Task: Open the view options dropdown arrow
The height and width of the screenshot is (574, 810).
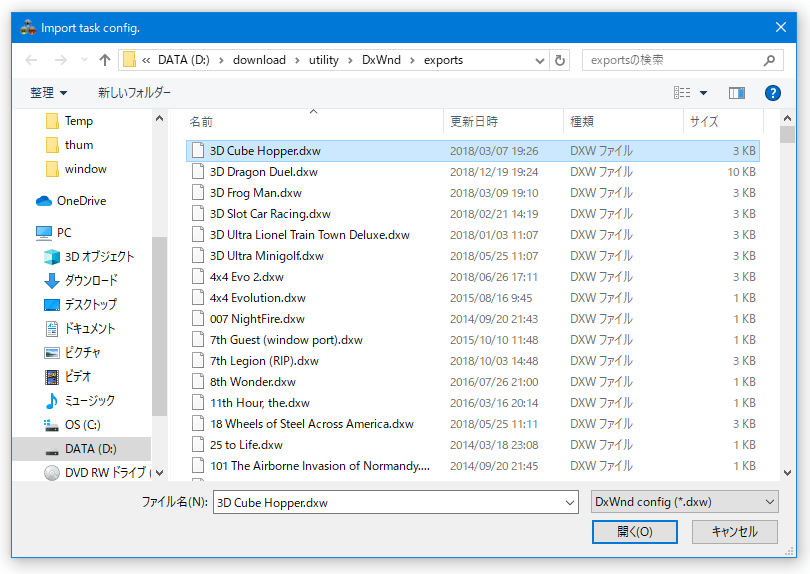Action: coord(703,93)
